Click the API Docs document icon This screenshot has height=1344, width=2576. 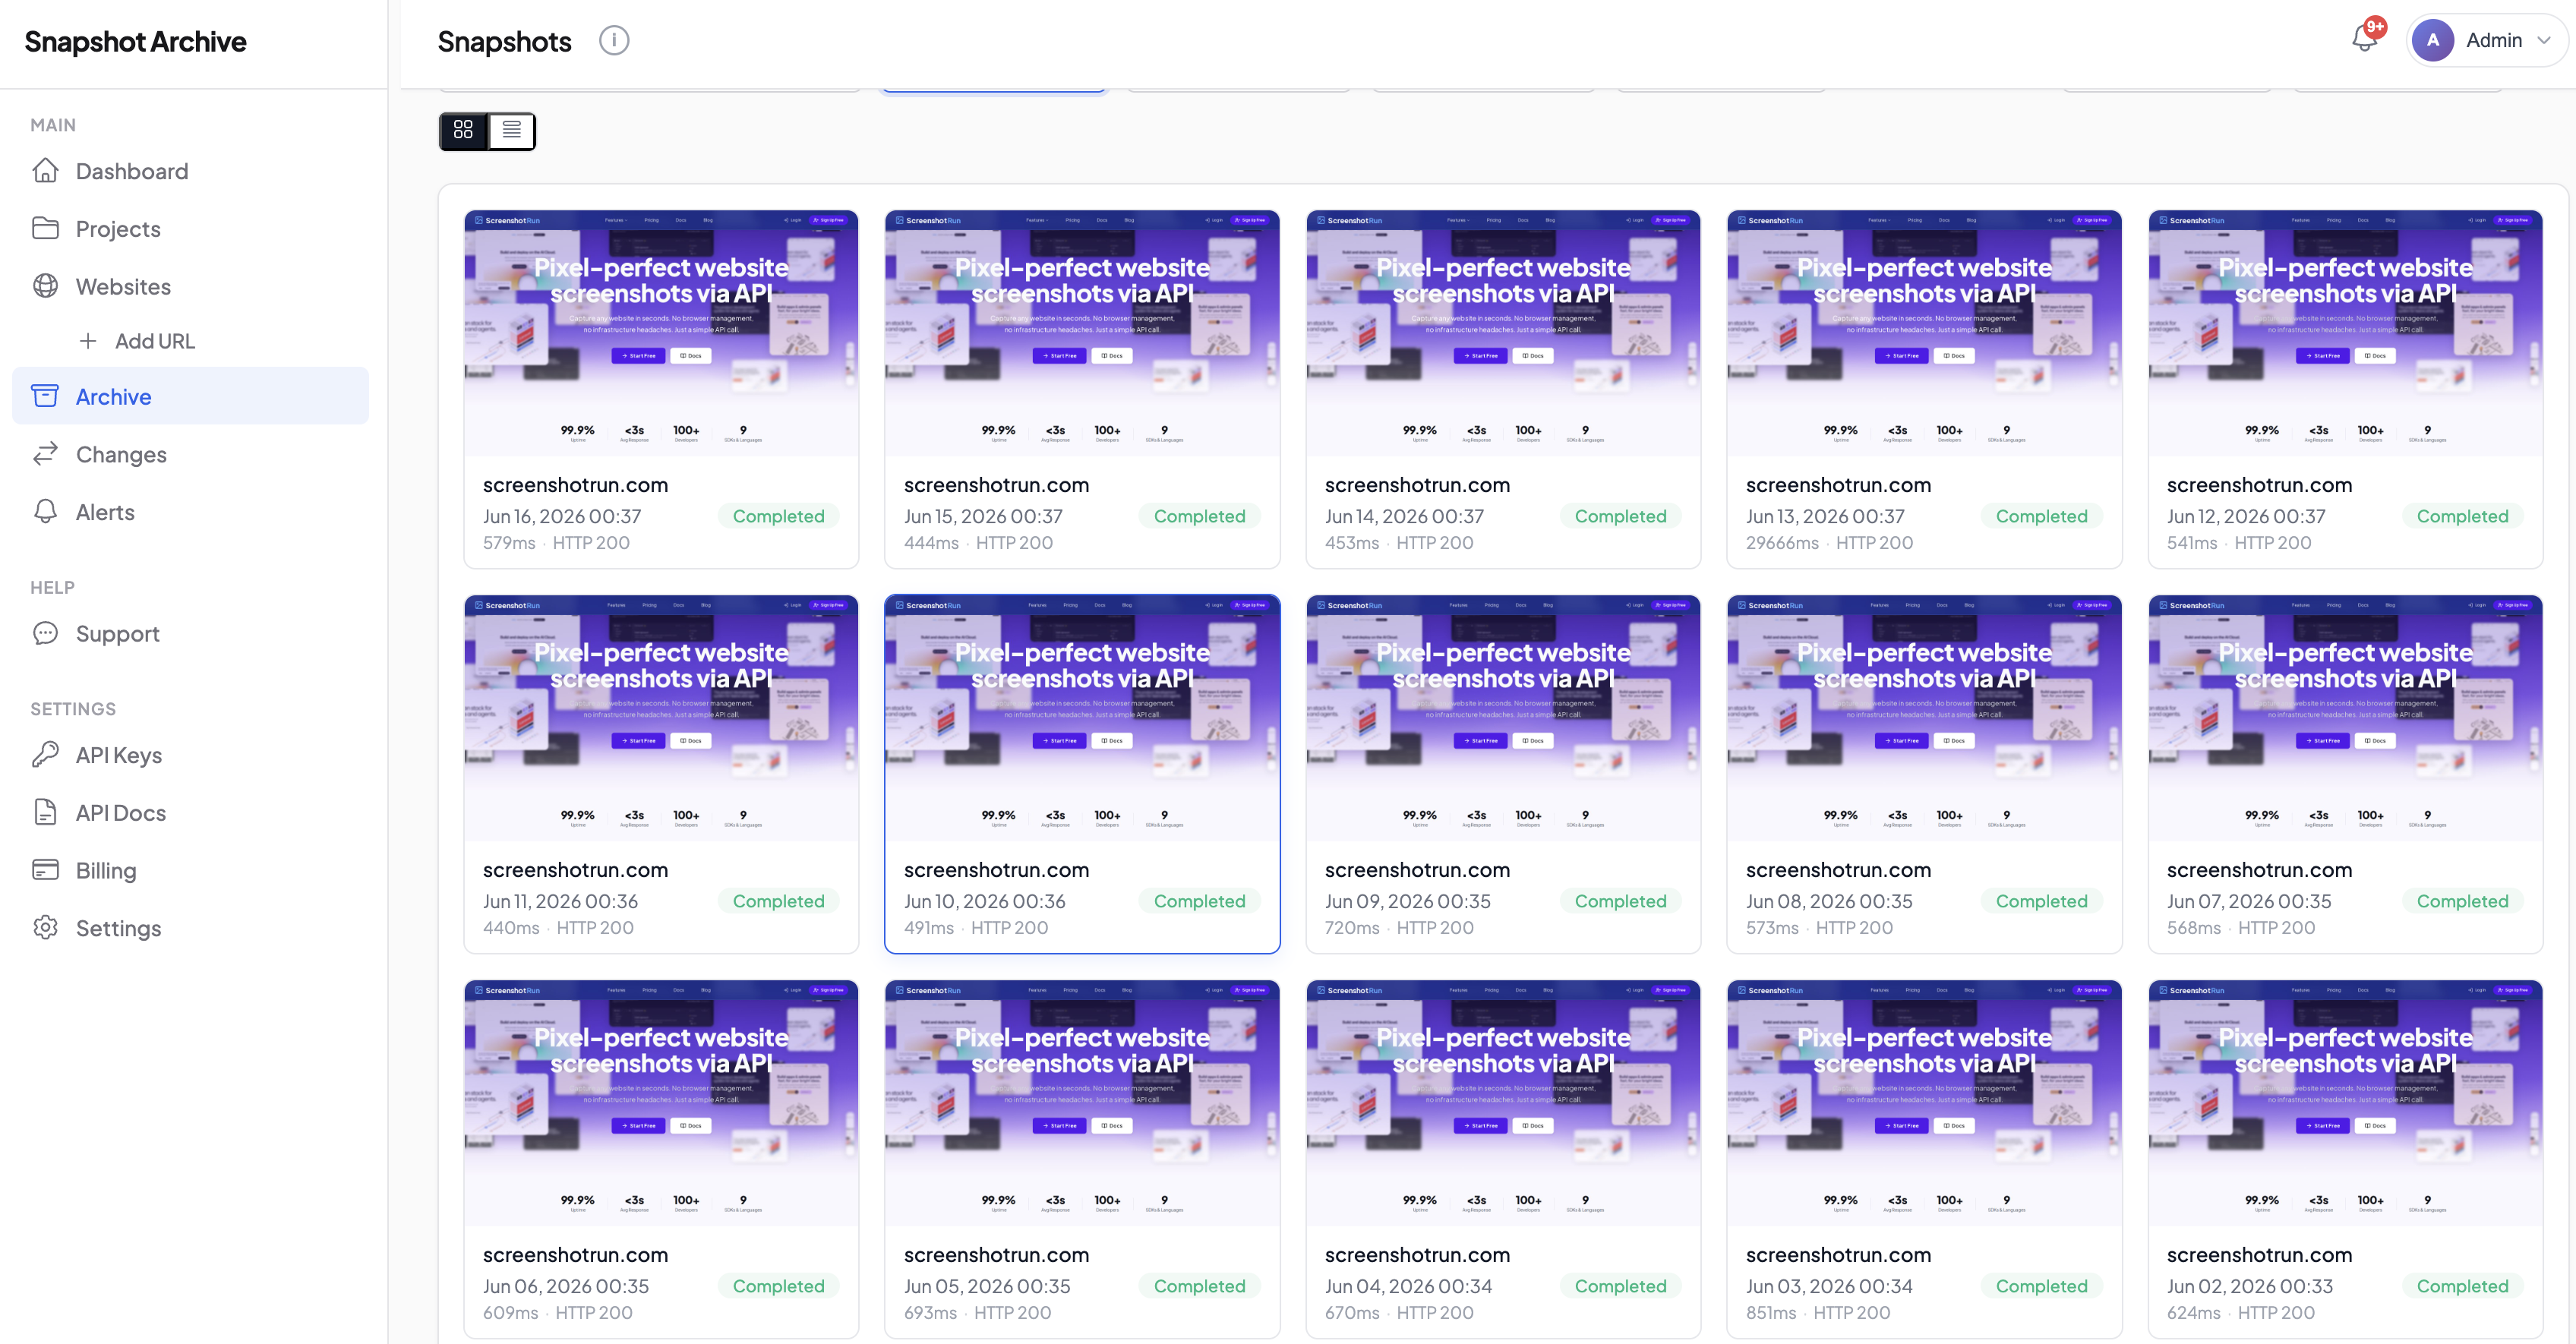(45, 812)
